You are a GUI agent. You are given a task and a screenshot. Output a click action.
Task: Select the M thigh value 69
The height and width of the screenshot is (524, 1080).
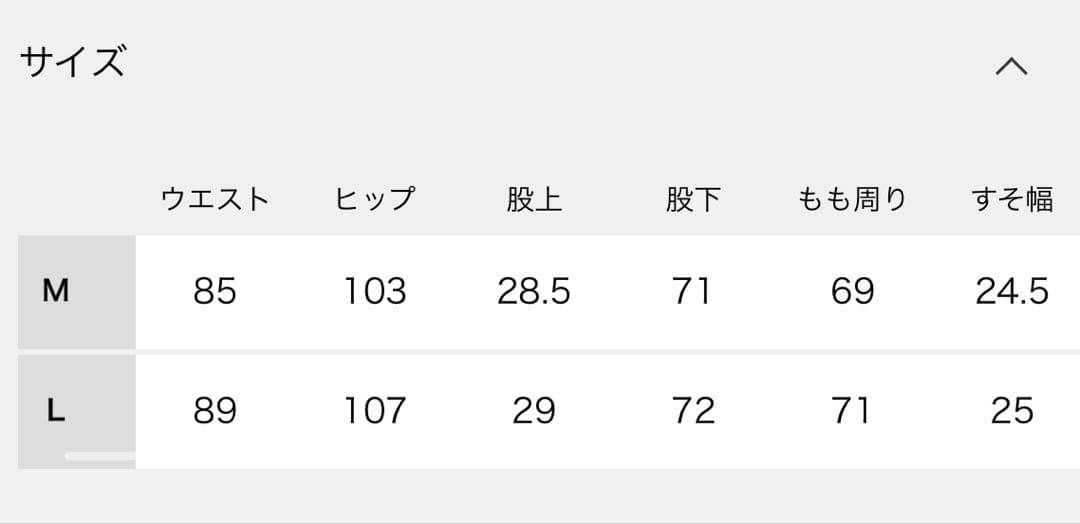point(852,291)
